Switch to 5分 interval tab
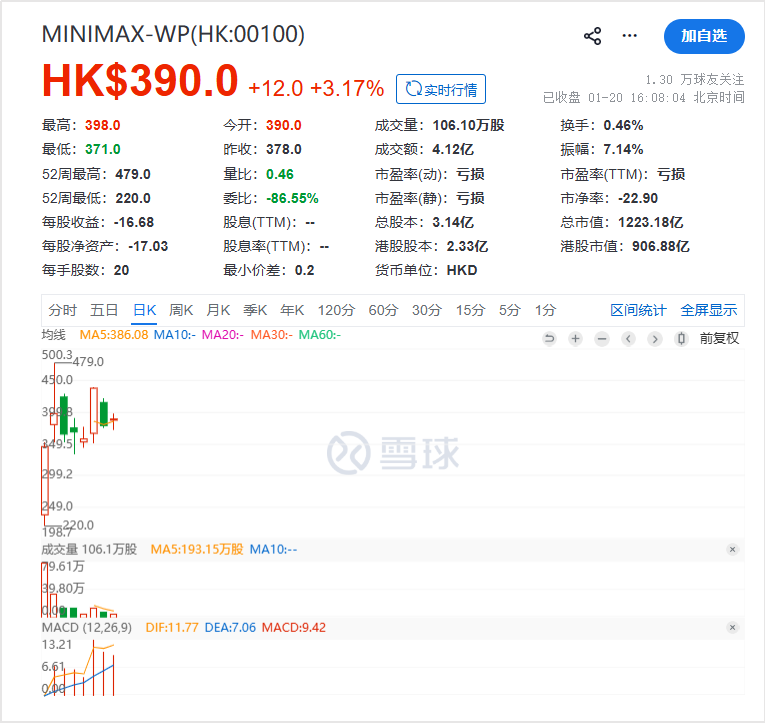The height and width of the screenshot is (723, 765). 510,310
